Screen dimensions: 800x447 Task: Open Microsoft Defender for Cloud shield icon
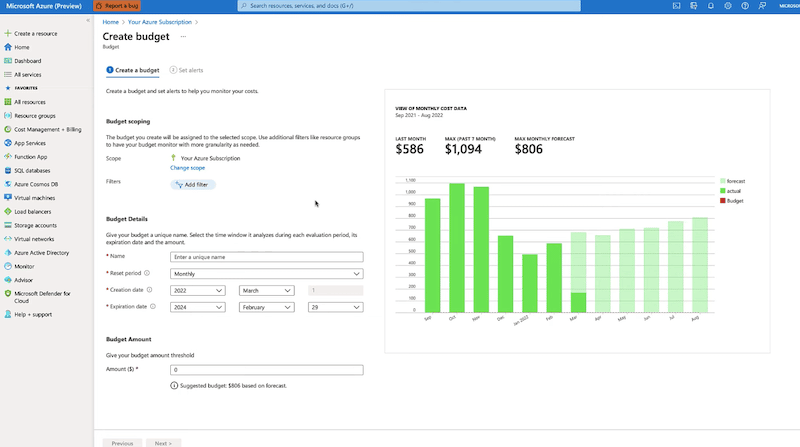click(8, 294)
